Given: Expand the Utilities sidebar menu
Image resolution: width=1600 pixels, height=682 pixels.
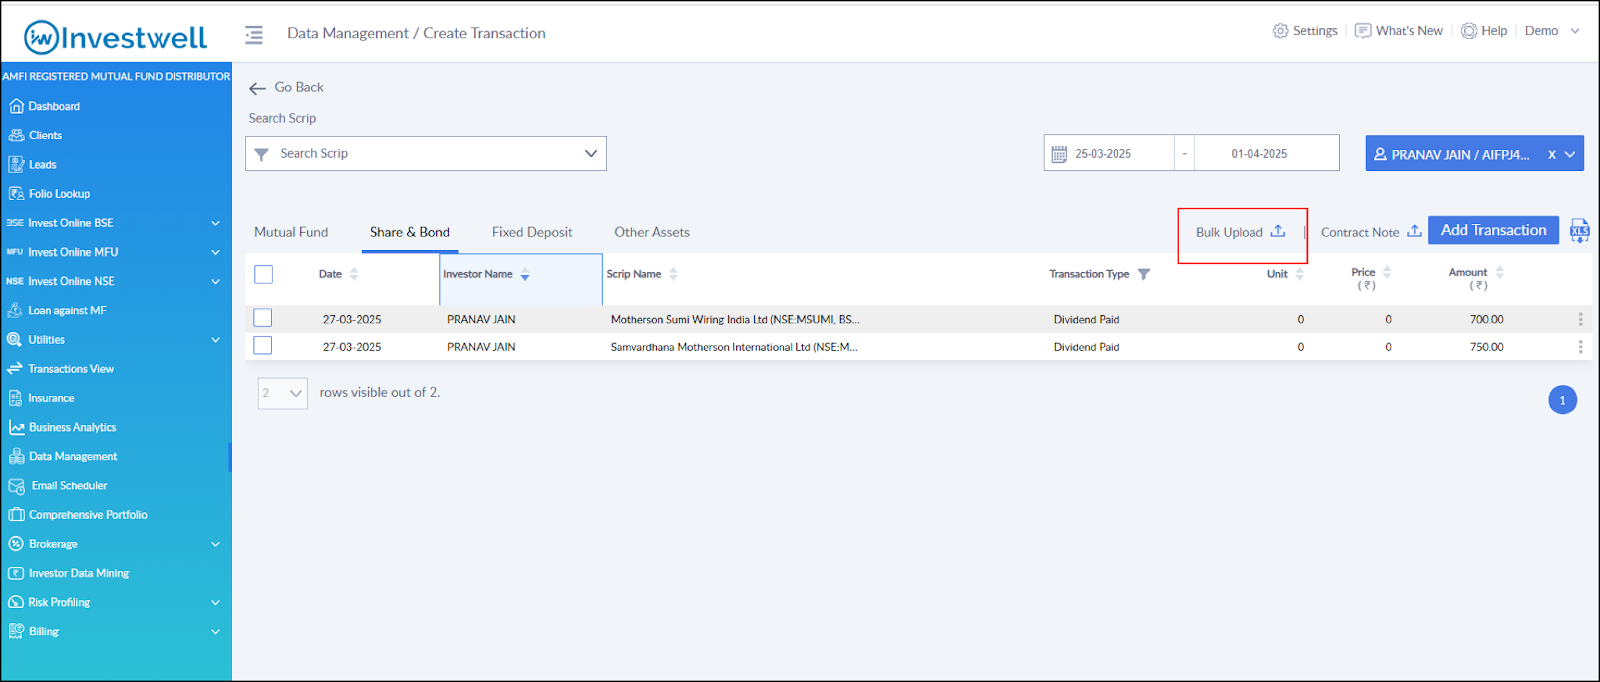Looking at the screenshot, I should pos(215,340).
